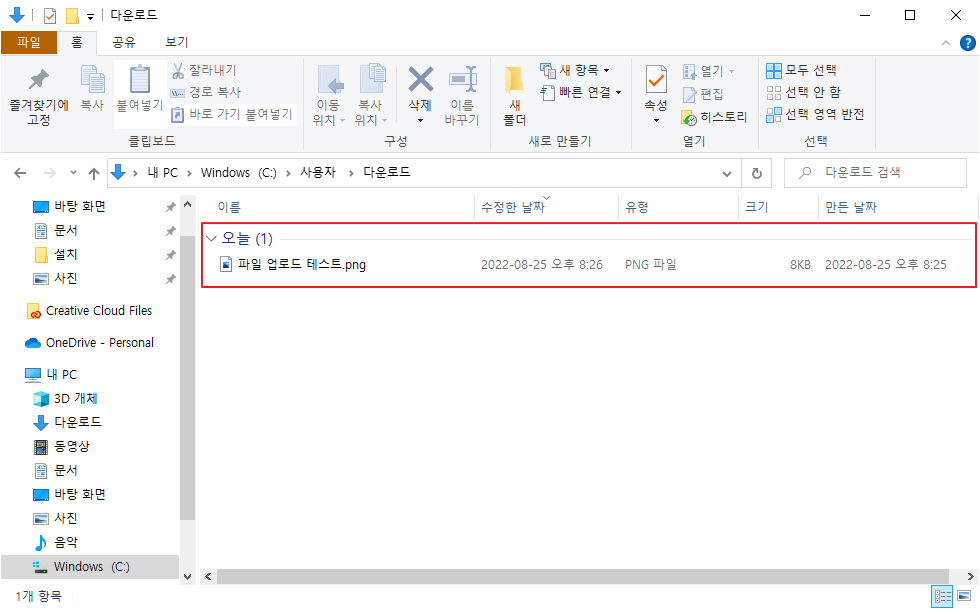Viewport: 980px width, 609px height.
Task: Click 선택 안 함 (Select none)
Action: [803, 93]
